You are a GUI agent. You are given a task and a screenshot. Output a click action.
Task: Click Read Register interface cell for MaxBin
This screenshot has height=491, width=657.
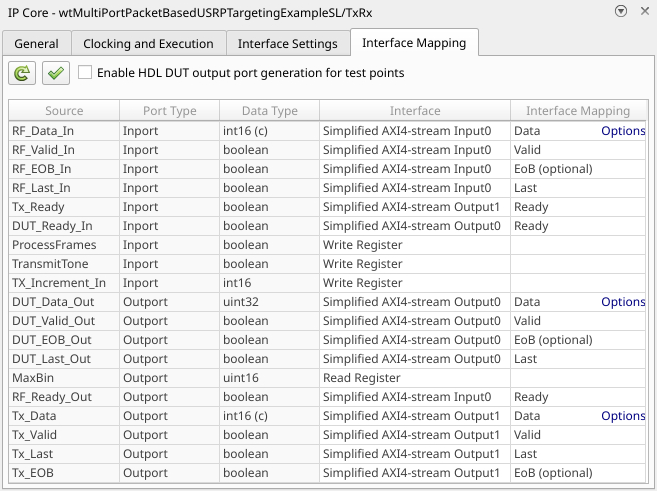415,378
